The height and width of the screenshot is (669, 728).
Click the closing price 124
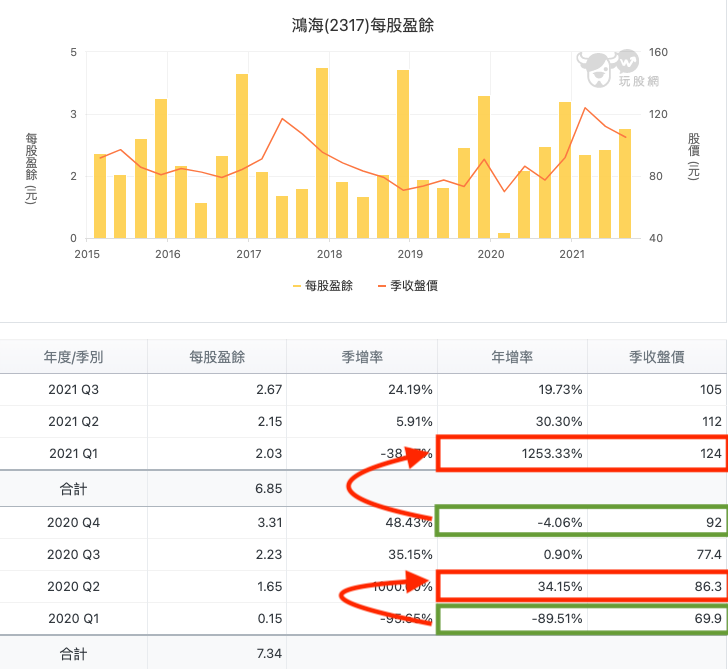pos(711,454)
